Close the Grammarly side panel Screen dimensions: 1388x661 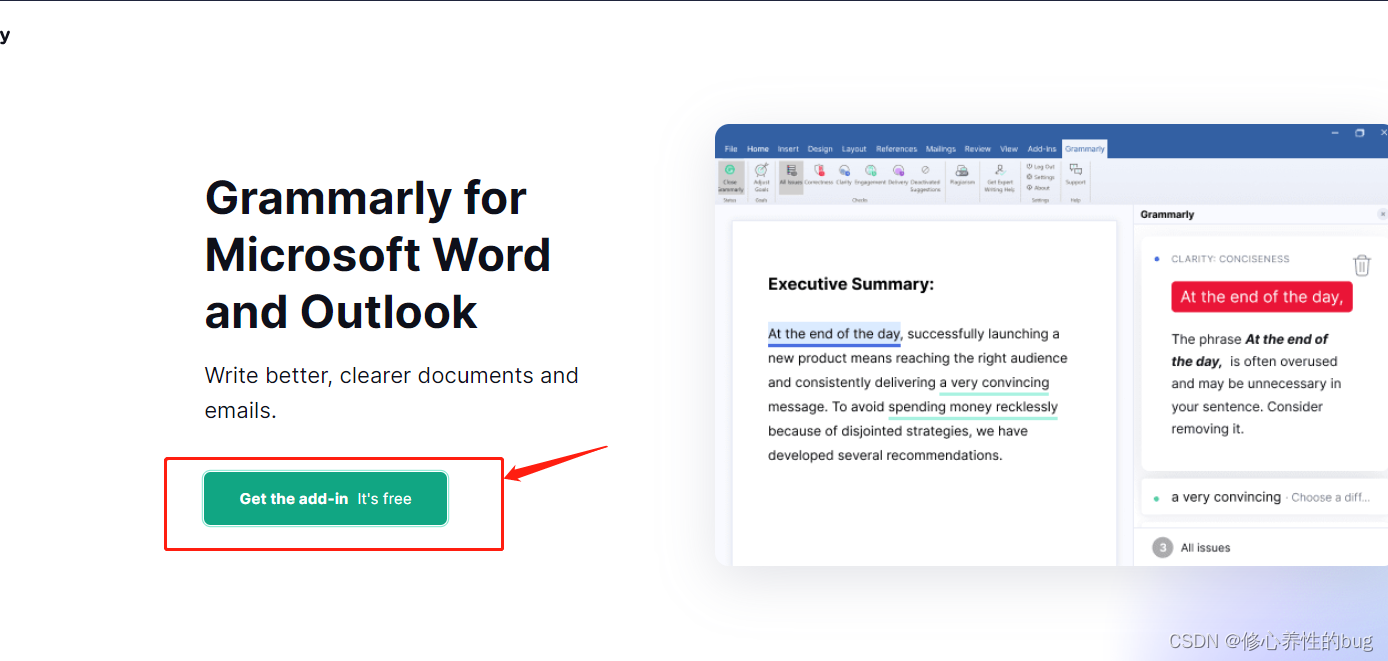click(1383, 214)
